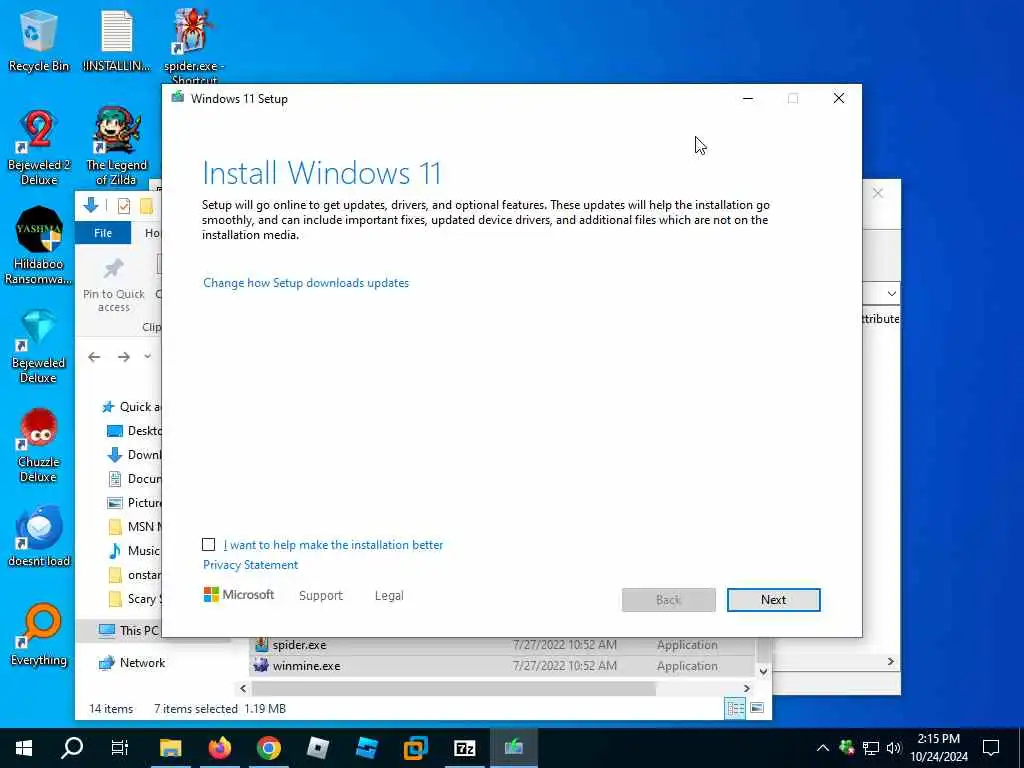Click Pin to Quick access in Explorer ribbon
The width and height of the screenshot is (1024, 768).
114,285
